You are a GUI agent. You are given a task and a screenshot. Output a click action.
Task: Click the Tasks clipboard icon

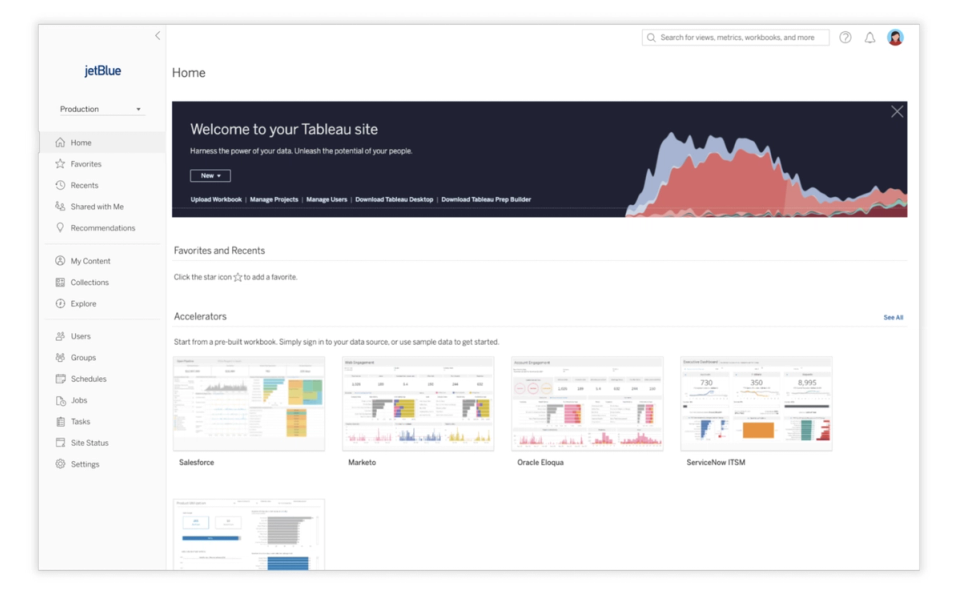click(x=60, y=421)
